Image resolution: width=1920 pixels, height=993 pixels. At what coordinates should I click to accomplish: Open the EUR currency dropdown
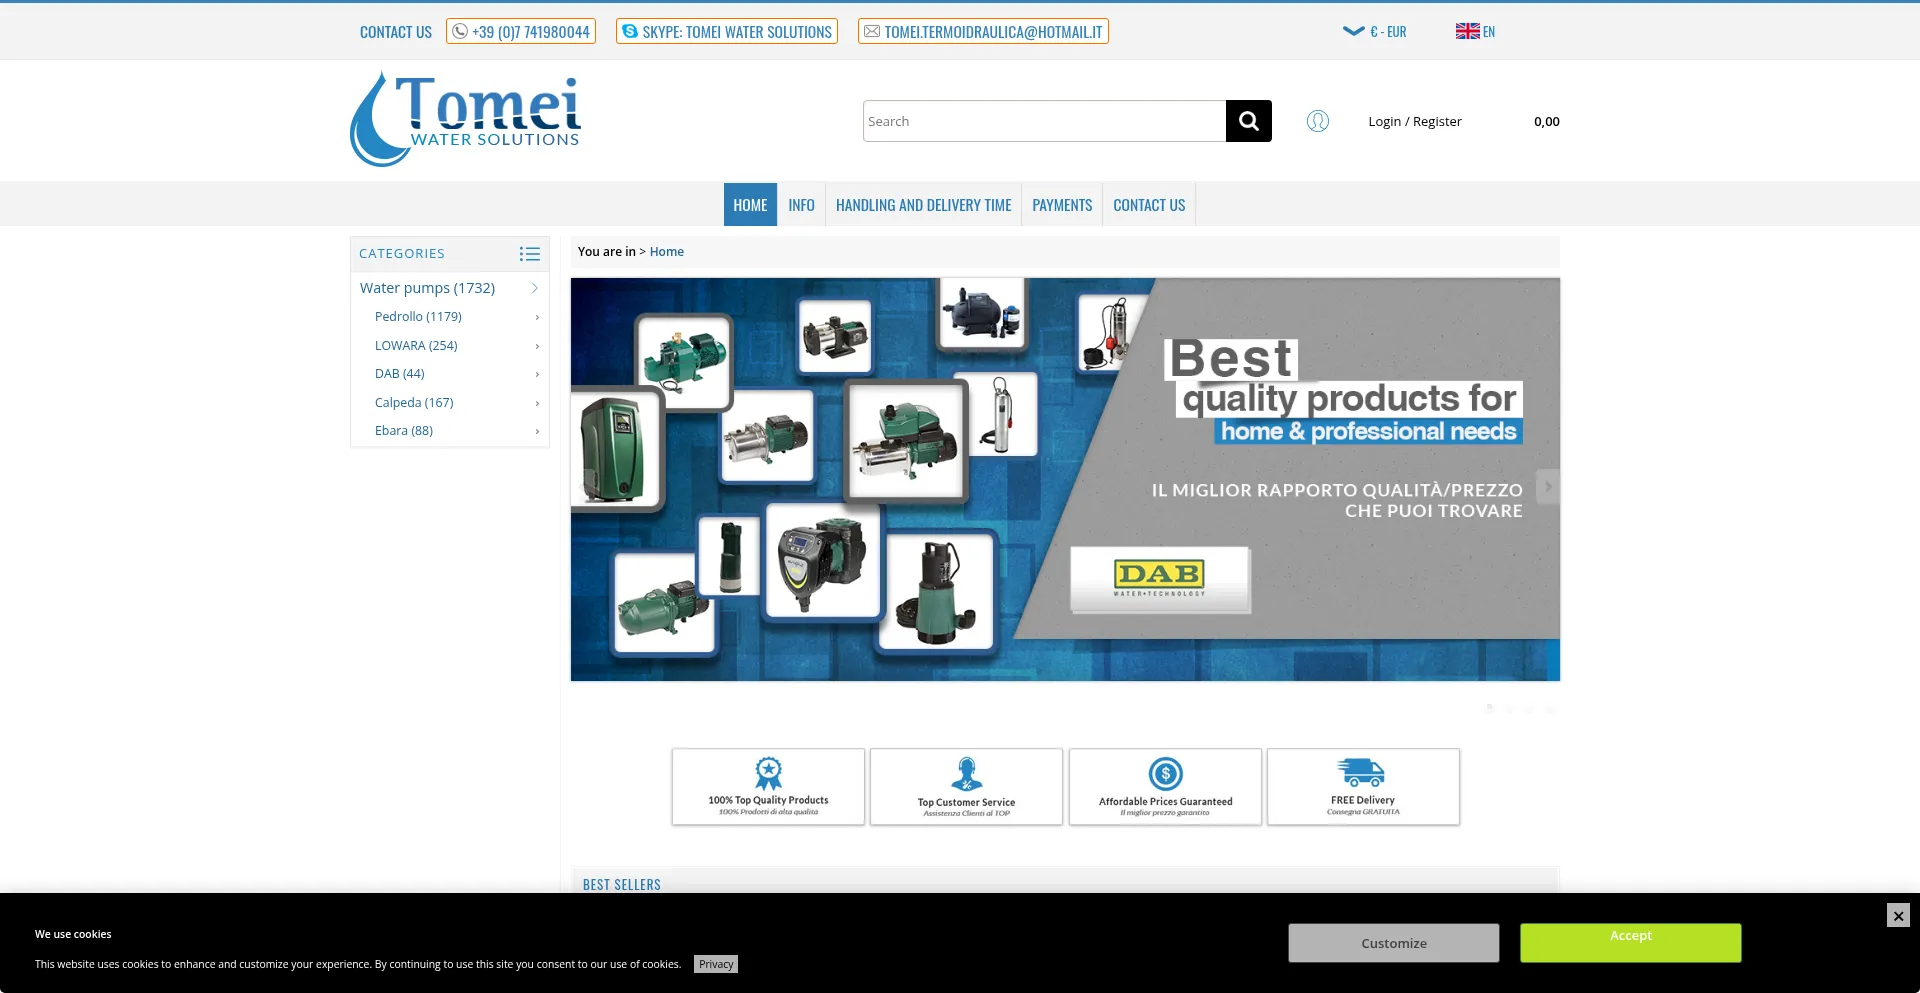pos(1375,32)
